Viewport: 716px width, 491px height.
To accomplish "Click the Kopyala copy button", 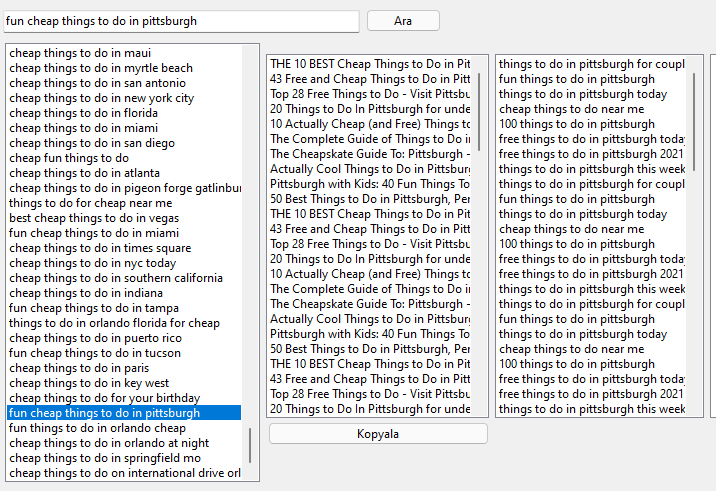I will point(378,434).
